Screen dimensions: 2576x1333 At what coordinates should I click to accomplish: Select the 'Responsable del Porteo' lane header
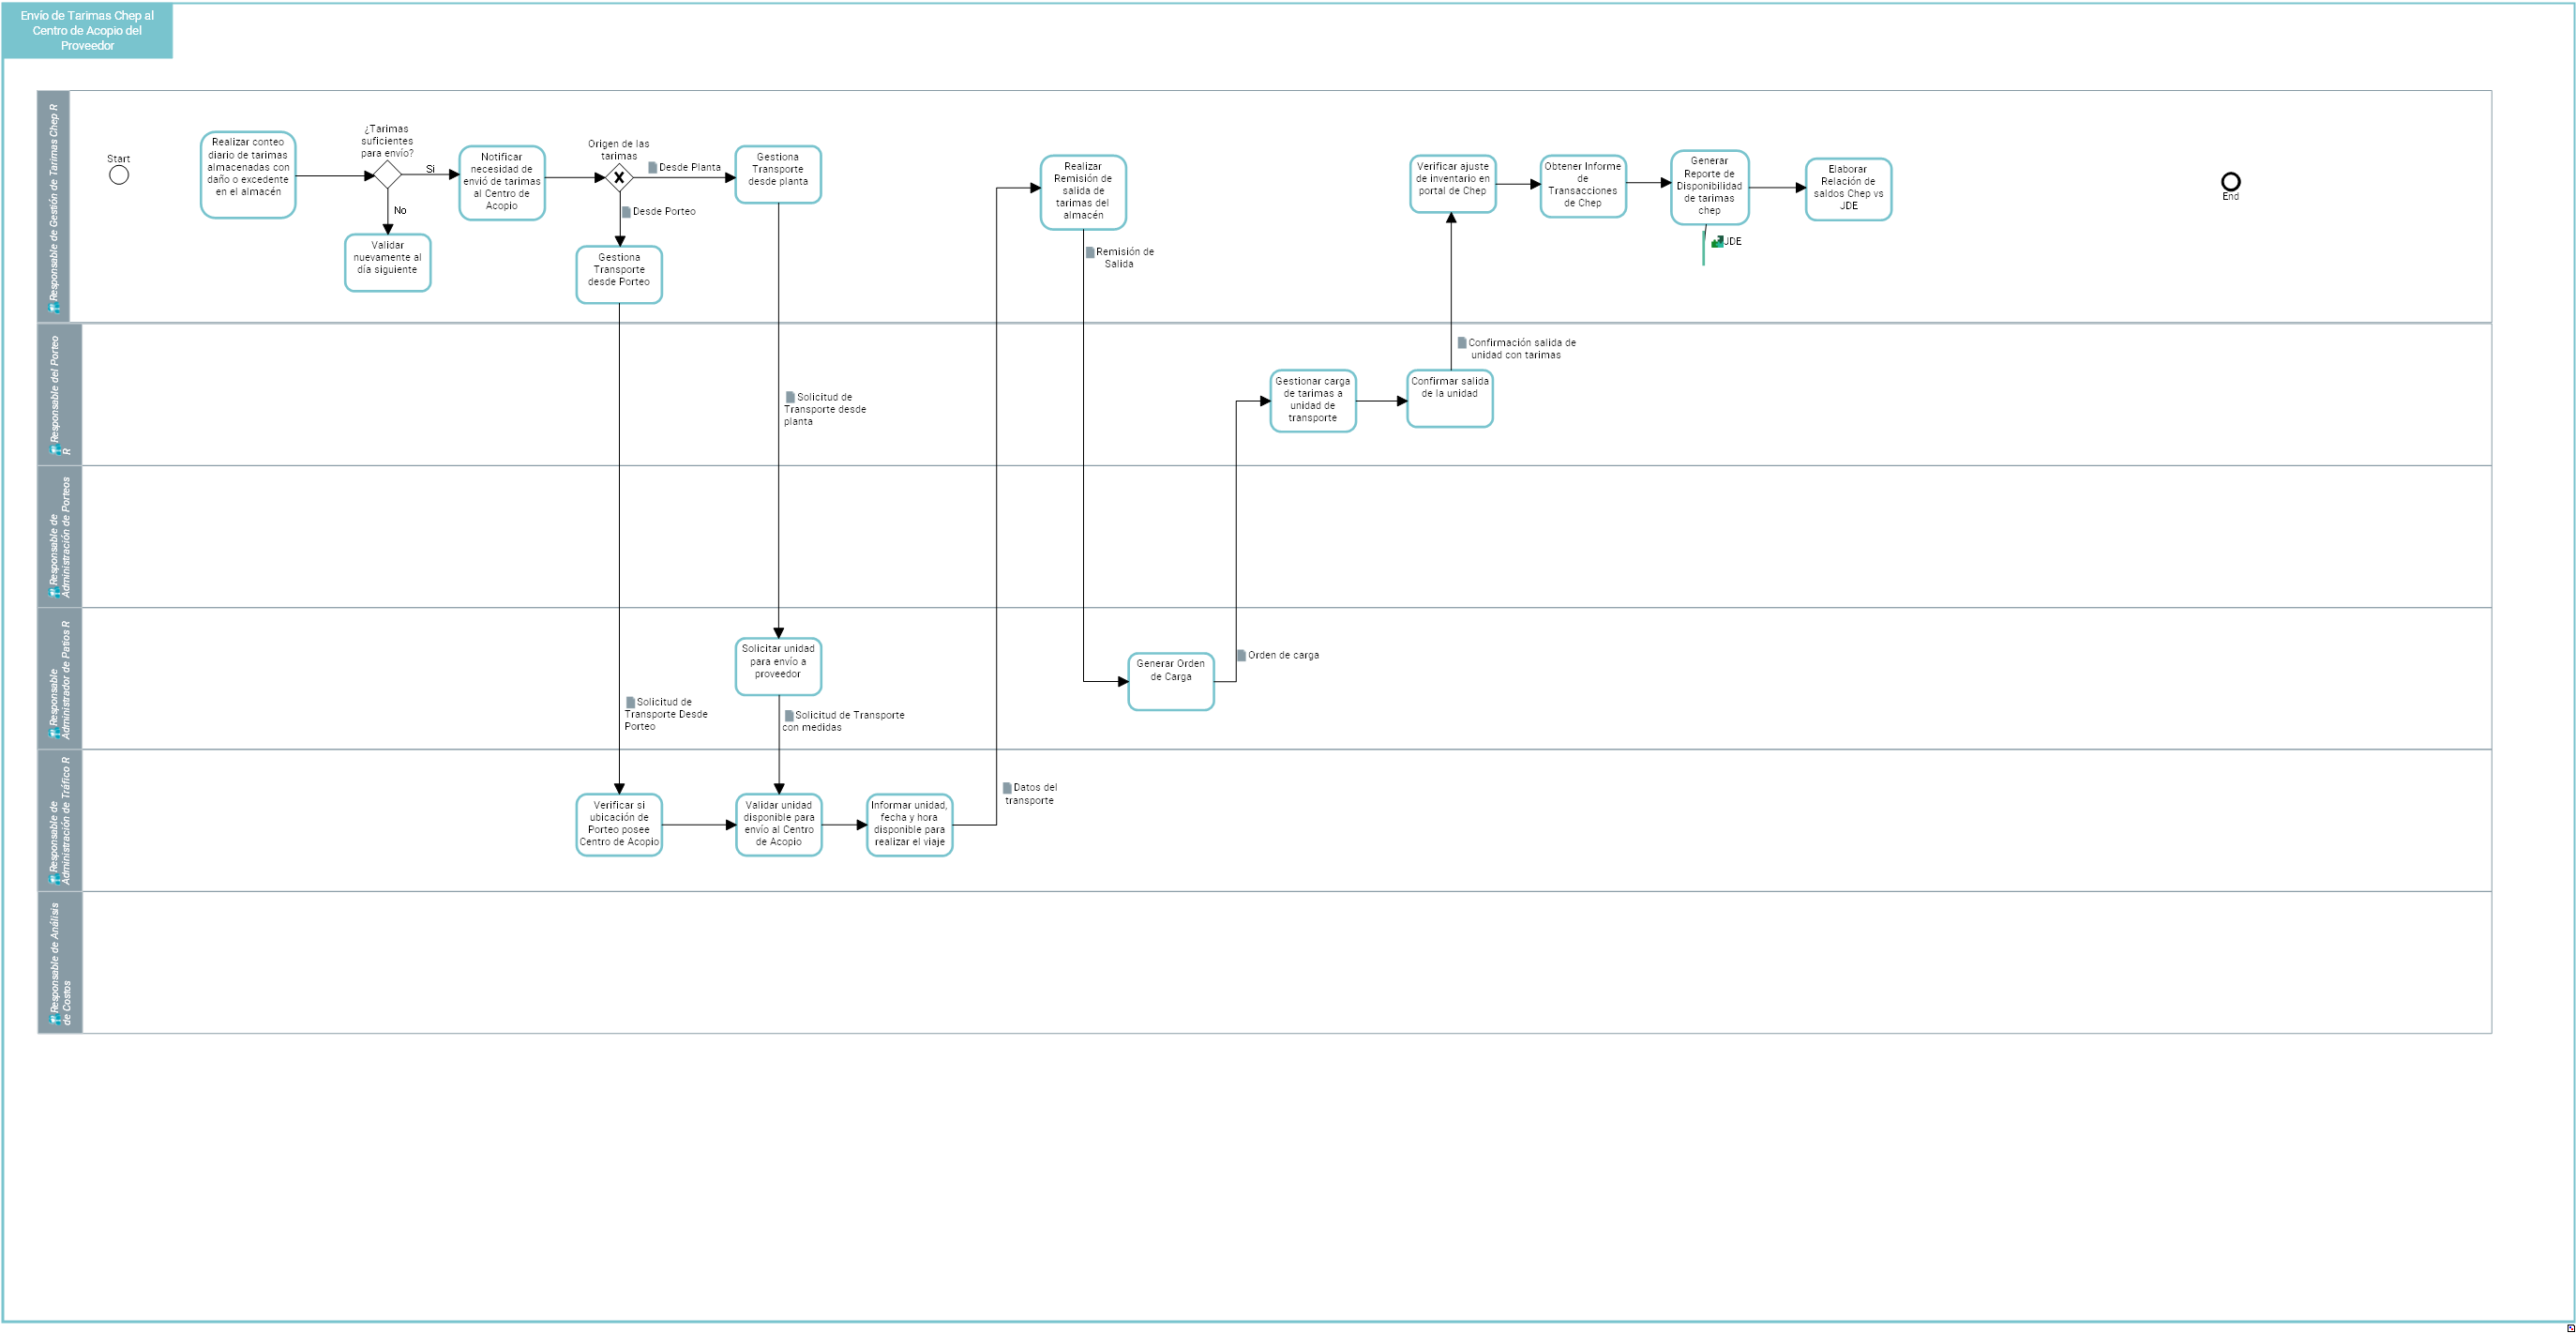tap(60, 394)
